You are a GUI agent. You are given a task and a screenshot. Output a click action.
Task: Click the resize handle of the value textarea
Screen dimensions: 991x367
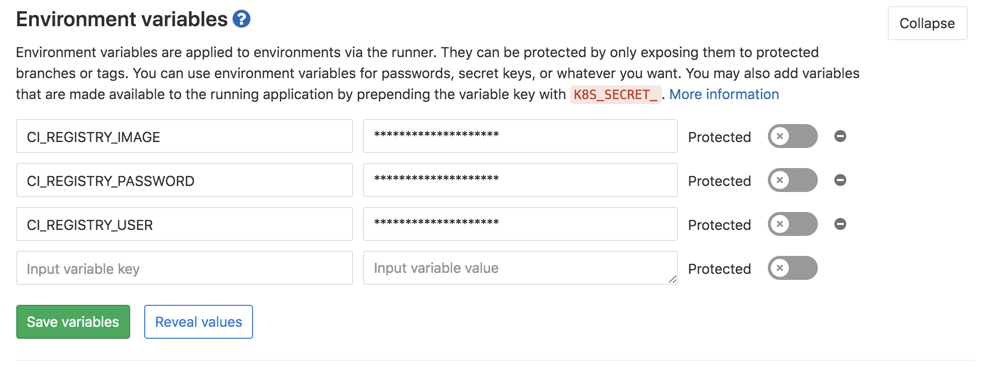click(672, 279)
